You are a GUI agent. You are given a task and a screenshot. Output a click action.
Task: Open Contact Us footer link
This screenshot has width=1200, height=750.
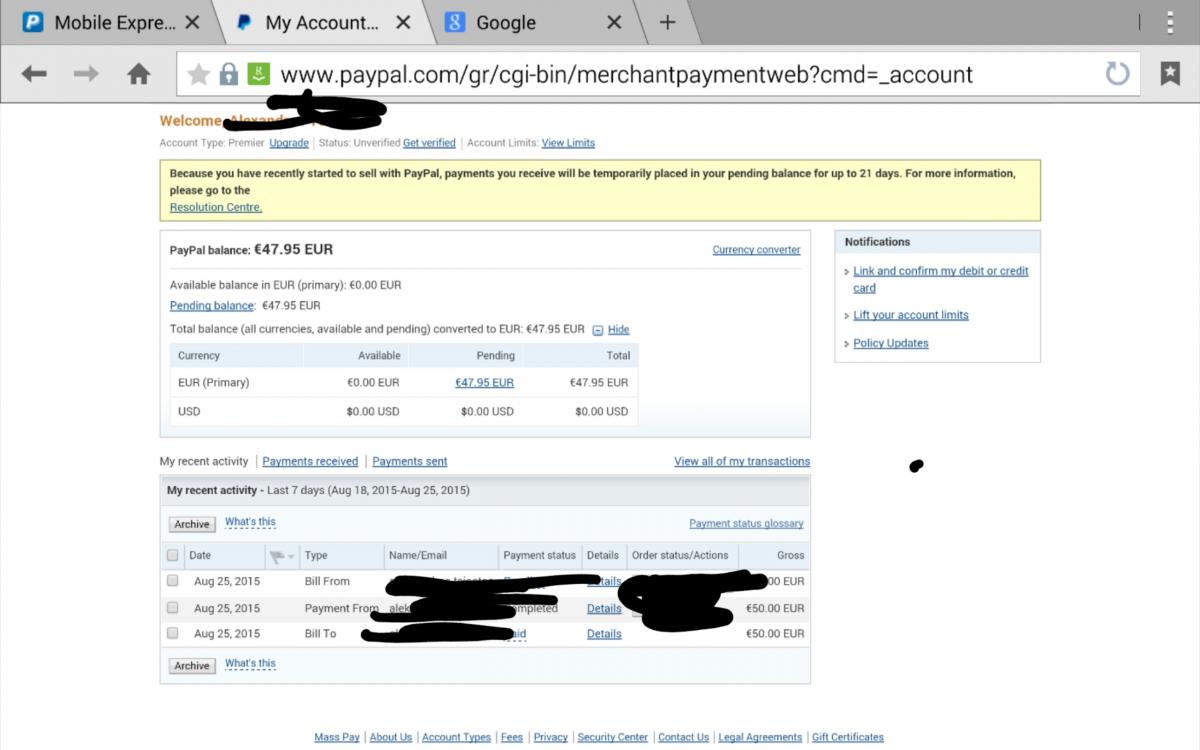[x=684, y=738]
